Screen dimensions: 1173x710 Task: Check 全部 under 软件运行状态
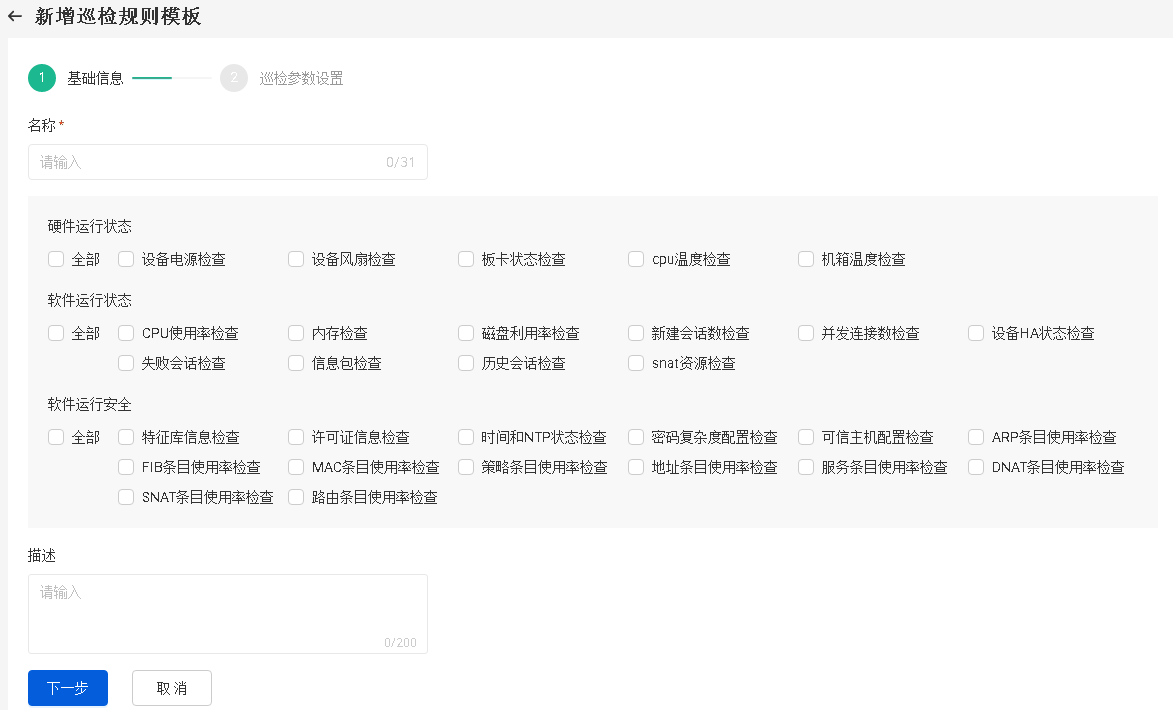[56, 334]
